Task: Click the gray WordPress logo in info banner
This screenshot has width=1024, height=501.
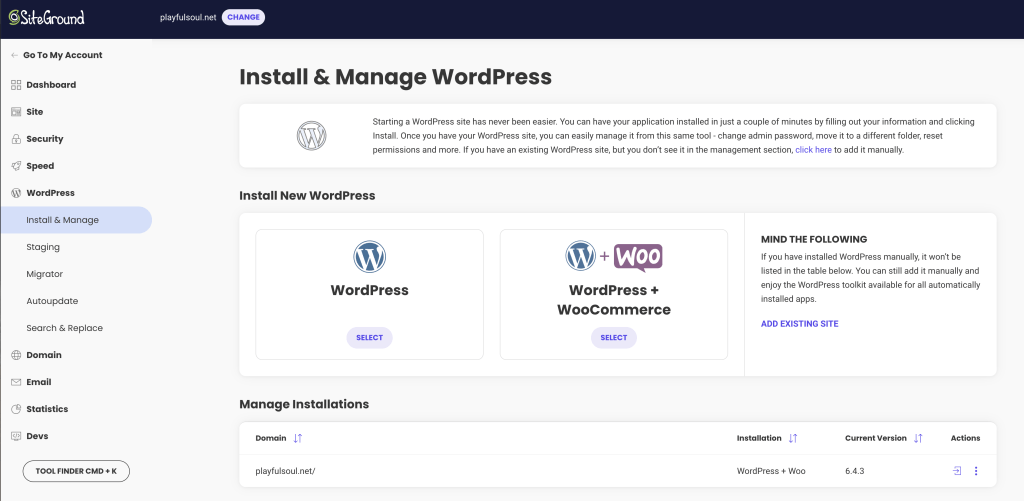Action: pyautogui.click(x=312, y=136)
